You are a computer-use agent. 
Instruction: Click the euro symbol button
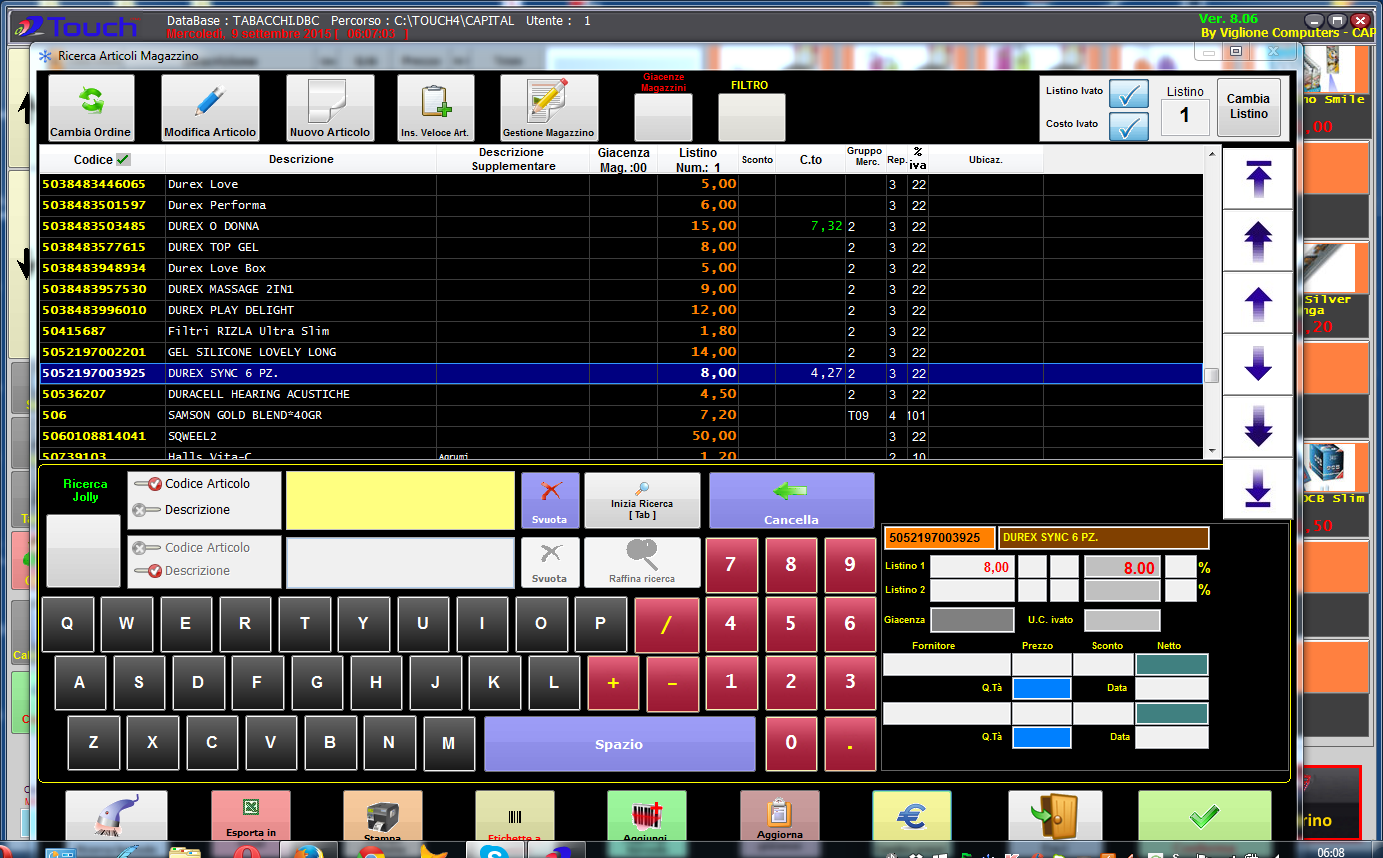point(912,816)
